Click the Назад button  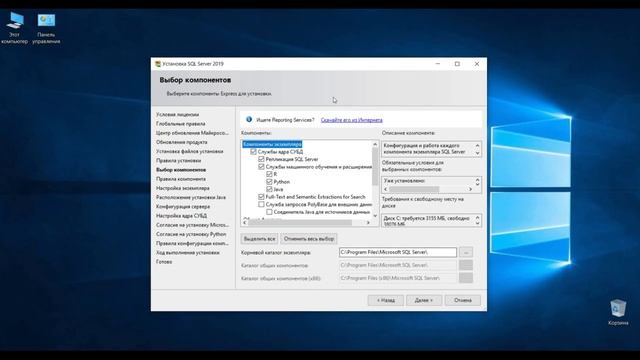(386, 300)
